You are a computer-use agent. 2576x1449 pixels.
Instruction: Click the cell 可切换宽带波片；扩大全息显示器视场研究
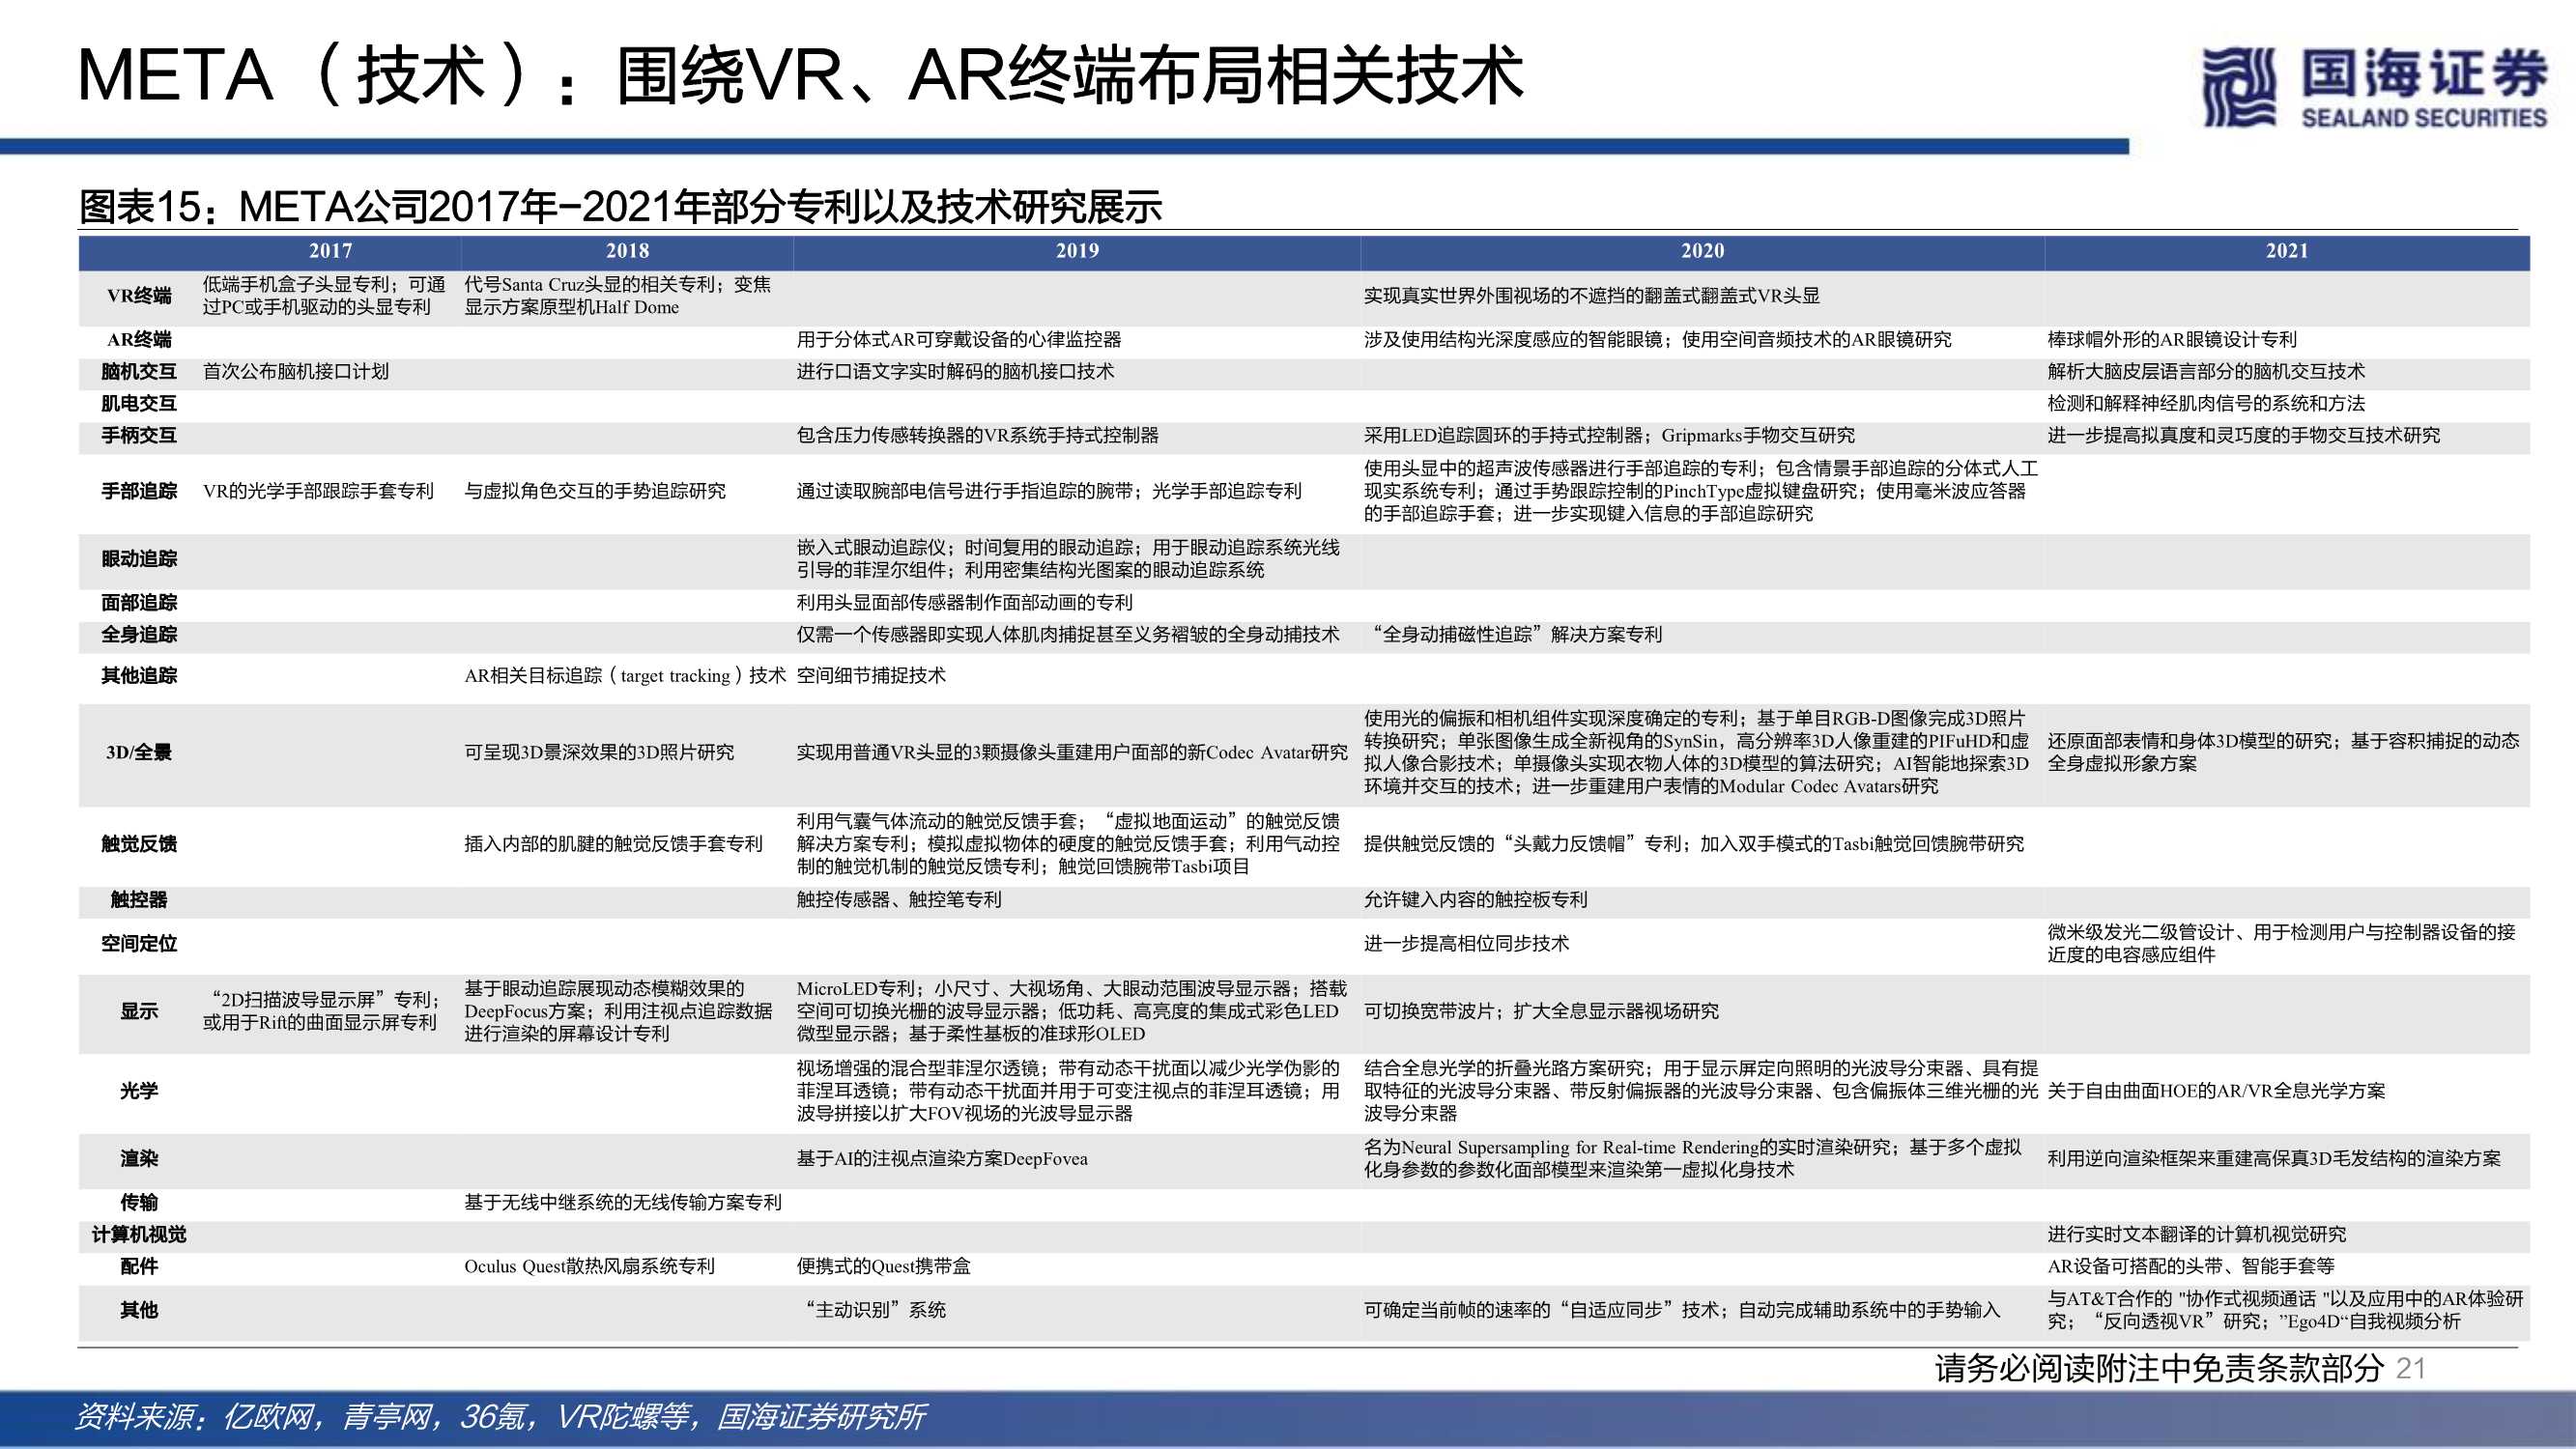tap(1542, 1012)
